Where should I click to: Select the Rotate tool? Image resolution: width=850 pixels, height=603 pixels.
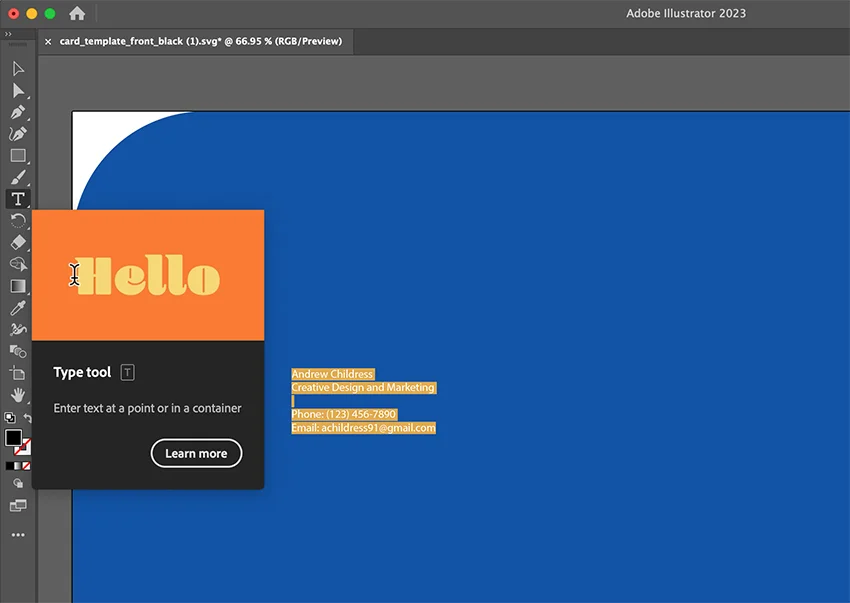click(18, 221)
